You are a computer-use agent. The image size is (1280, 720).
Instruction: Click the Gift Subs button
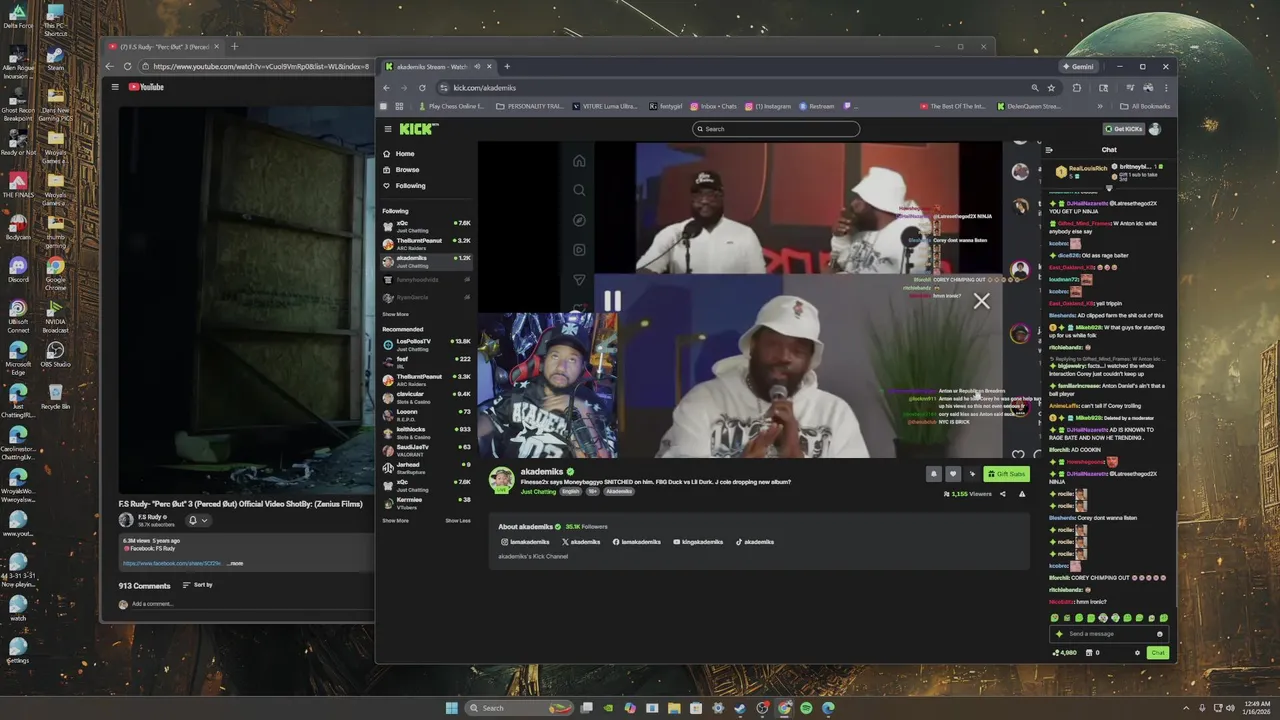point(1006,474)
